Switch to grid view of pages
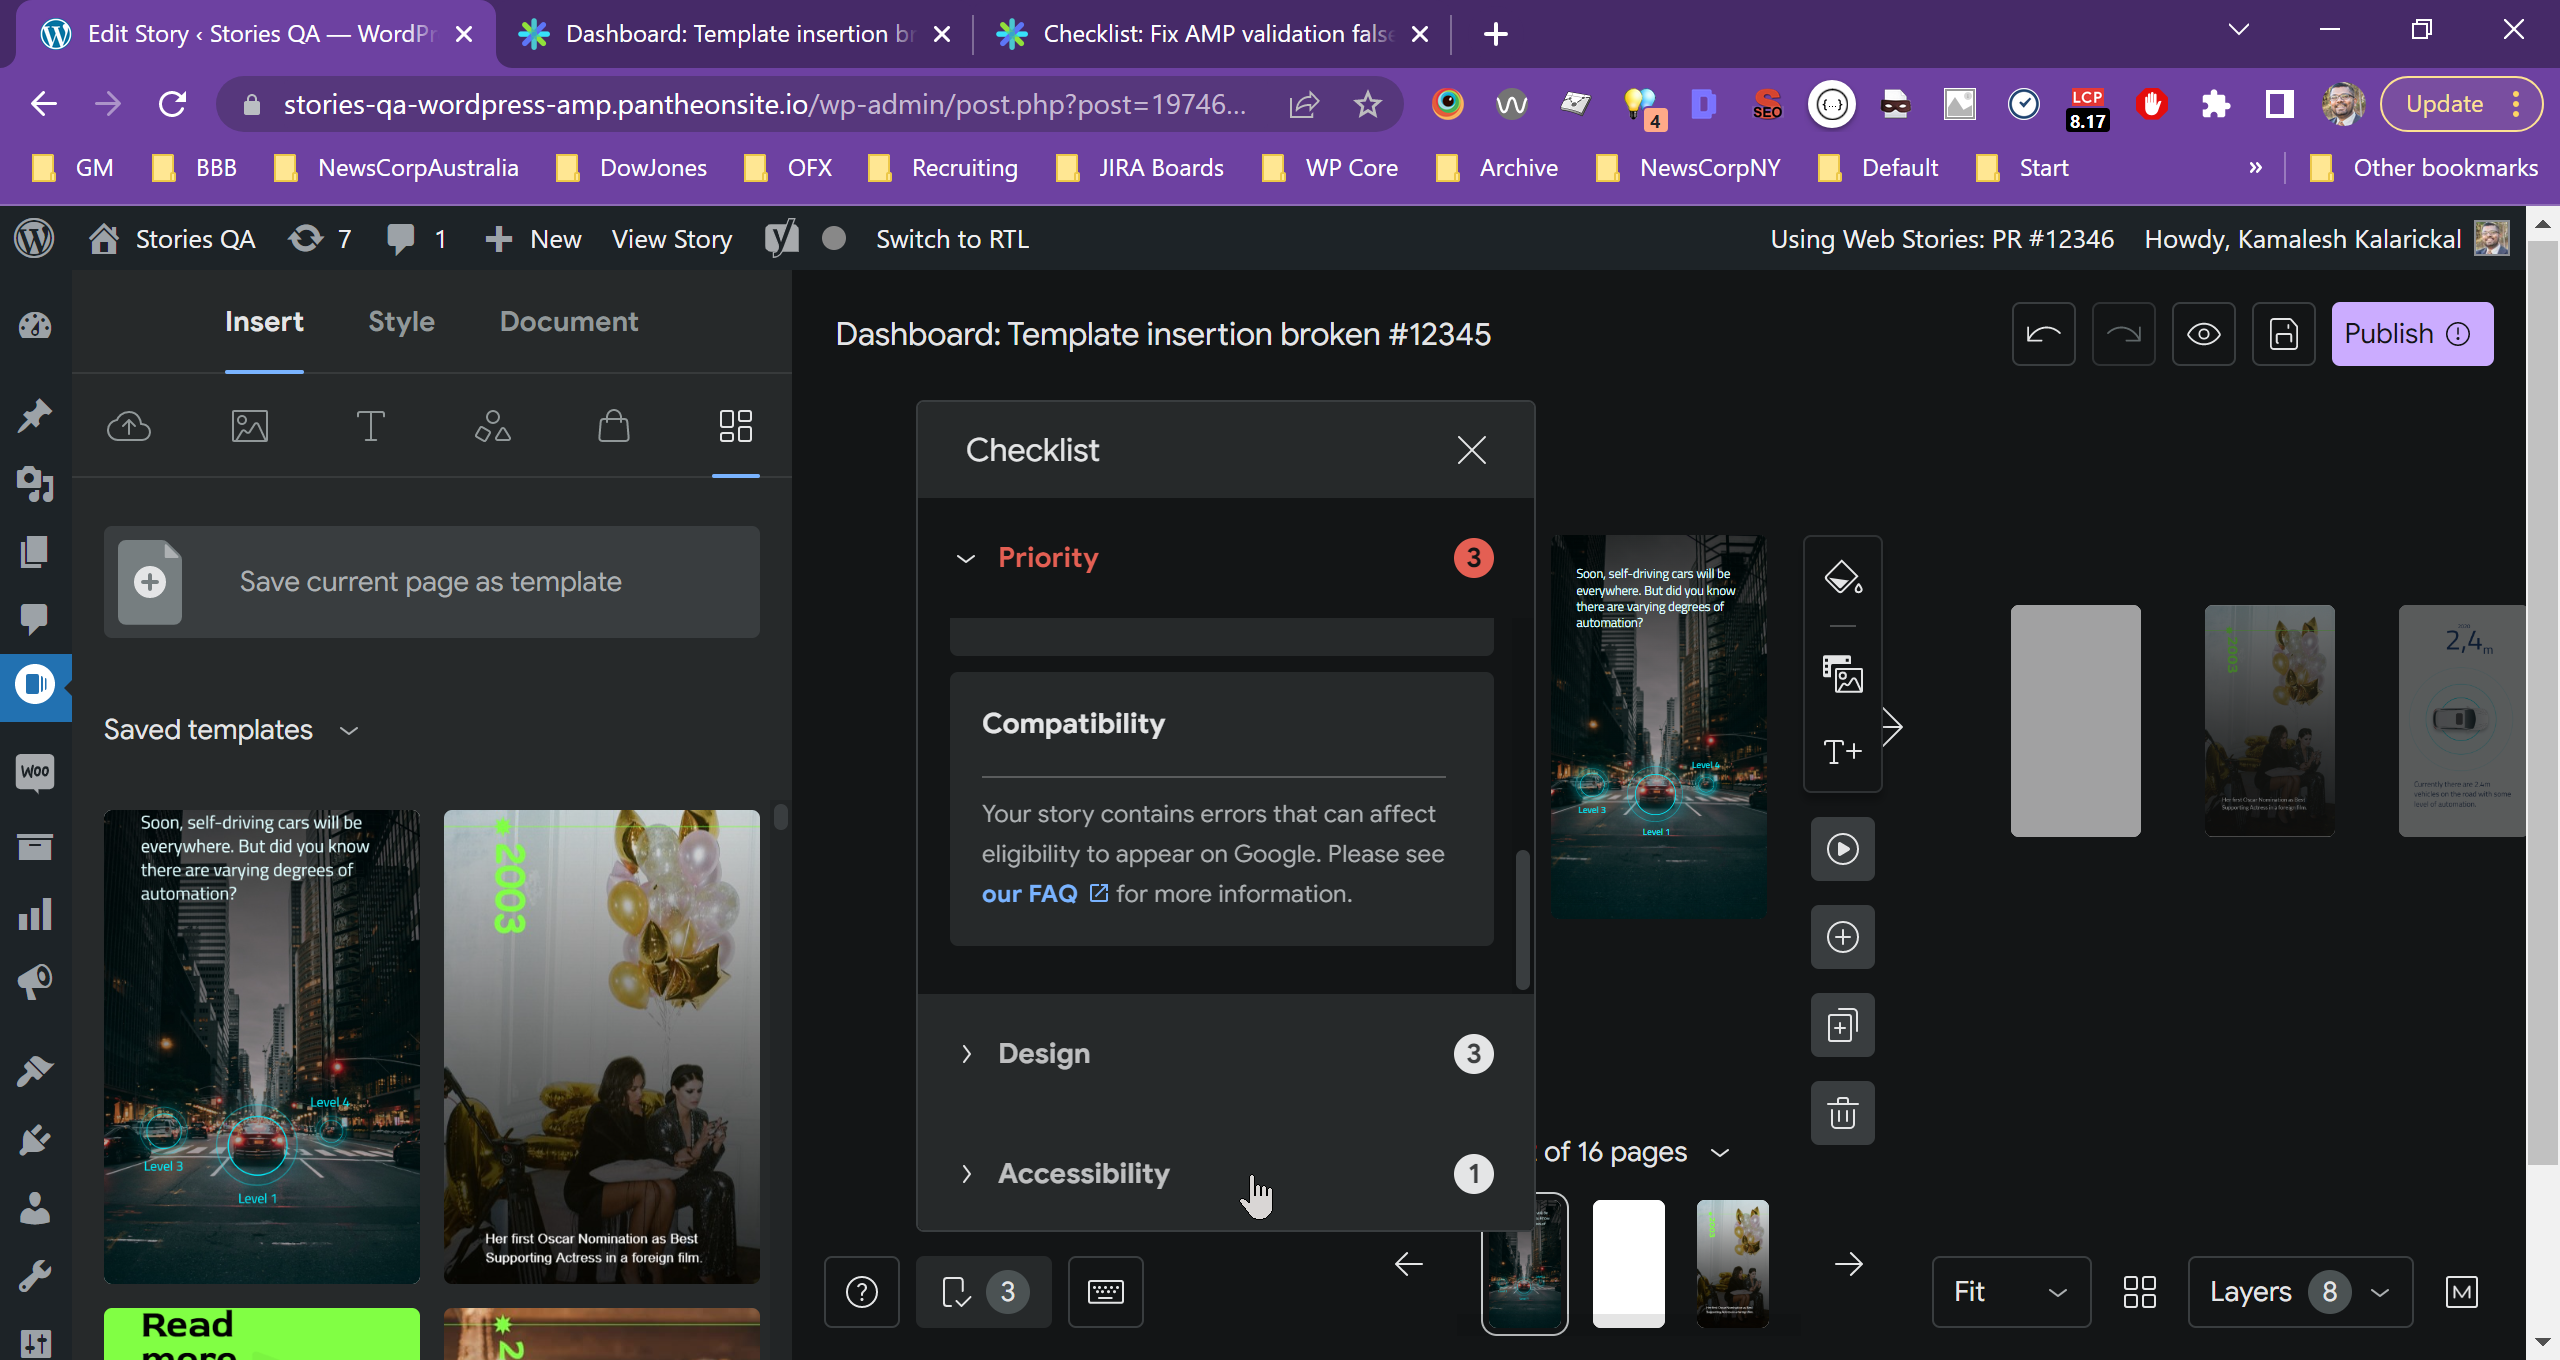 click(2139, 1292)
